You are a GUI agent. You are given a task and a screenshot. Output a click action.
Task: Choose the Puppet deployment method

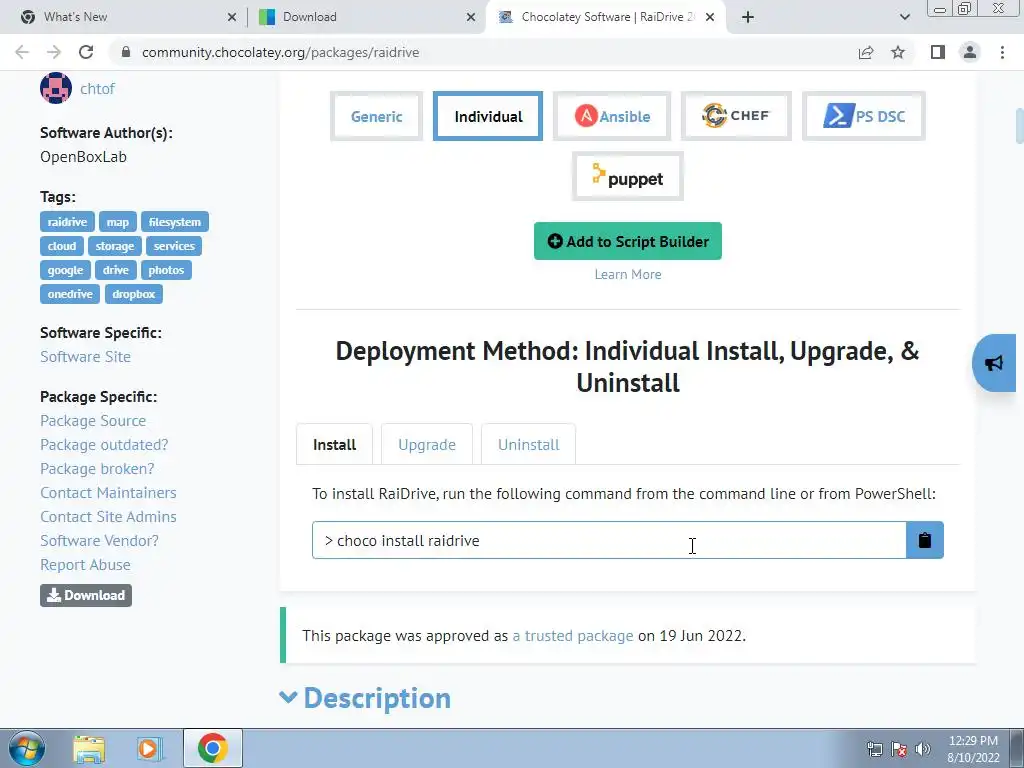pos(628,176)
